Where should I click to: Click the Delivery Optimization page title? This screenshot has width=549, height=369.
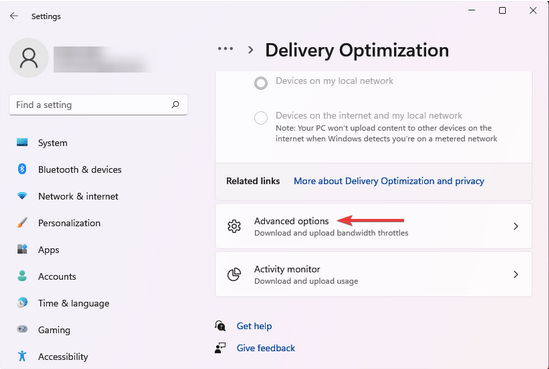(x=357, y=50)
